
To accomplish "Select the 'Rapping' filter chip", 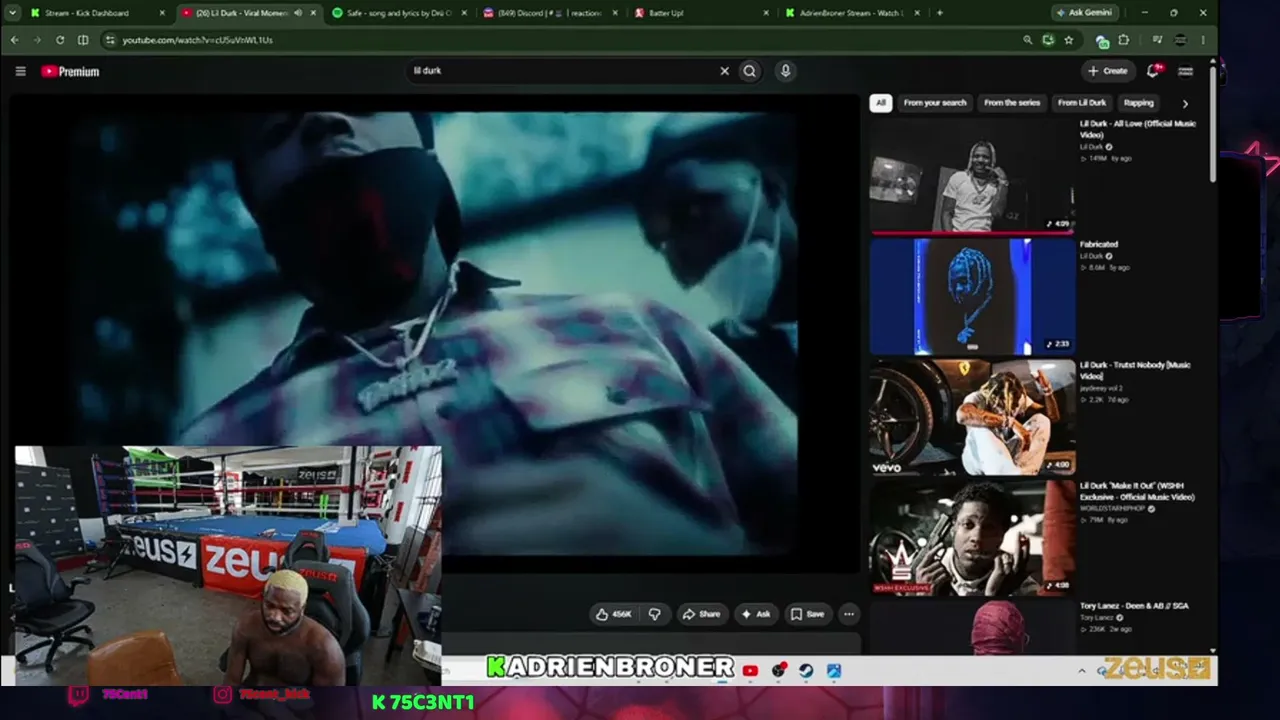I will [x=1138, y=102].
